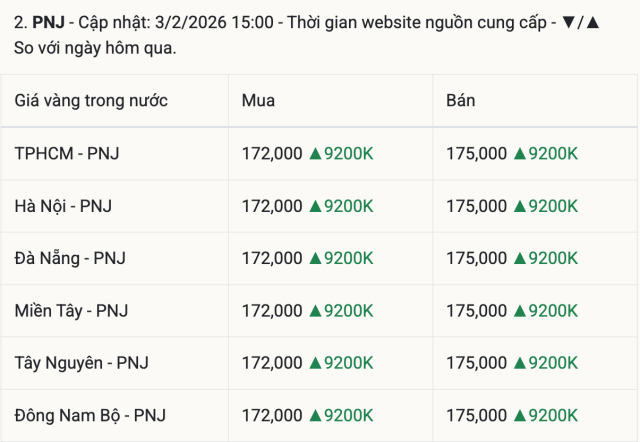Select the Tây Nguyên - PNJ row label

(81, 362)
